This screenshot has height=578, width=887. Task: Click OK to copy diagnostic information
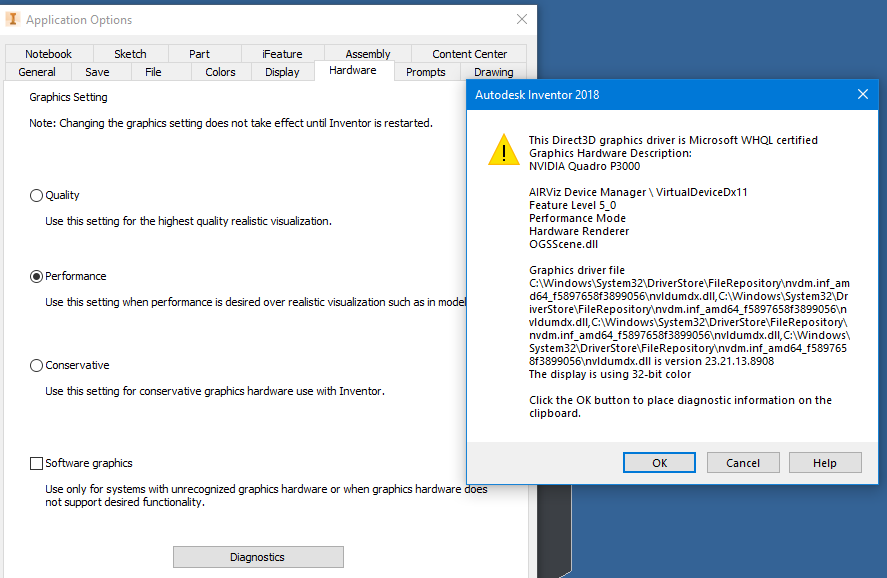(659, 463)
